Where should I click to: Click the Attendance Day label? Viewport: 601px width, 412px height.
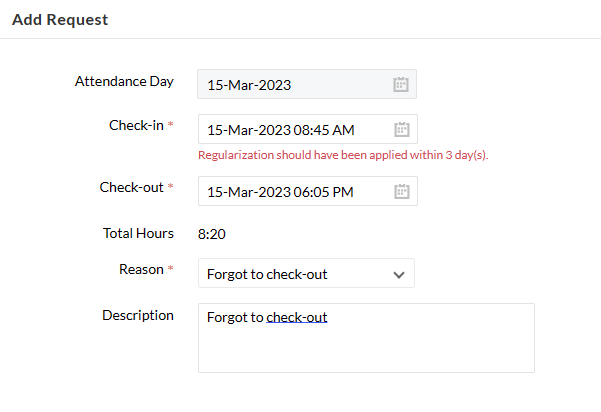tap(124, 81)
